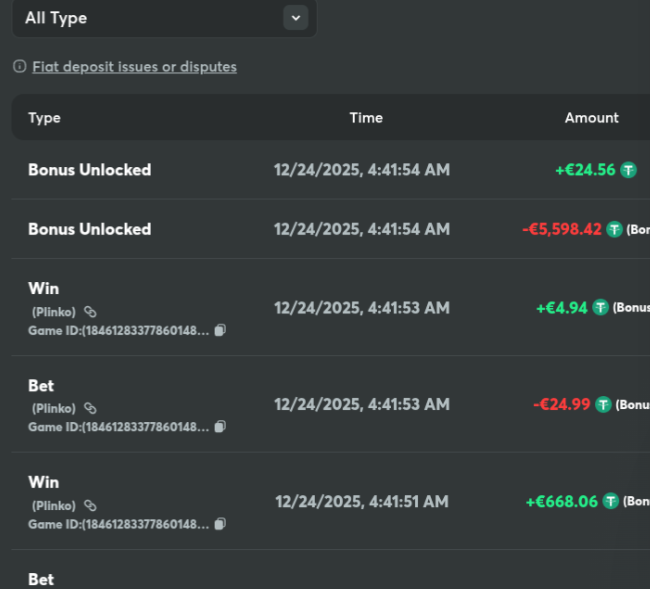Viewport: 650px width, 589px height.
Task: Click the Amount column header
Action: 591,118
